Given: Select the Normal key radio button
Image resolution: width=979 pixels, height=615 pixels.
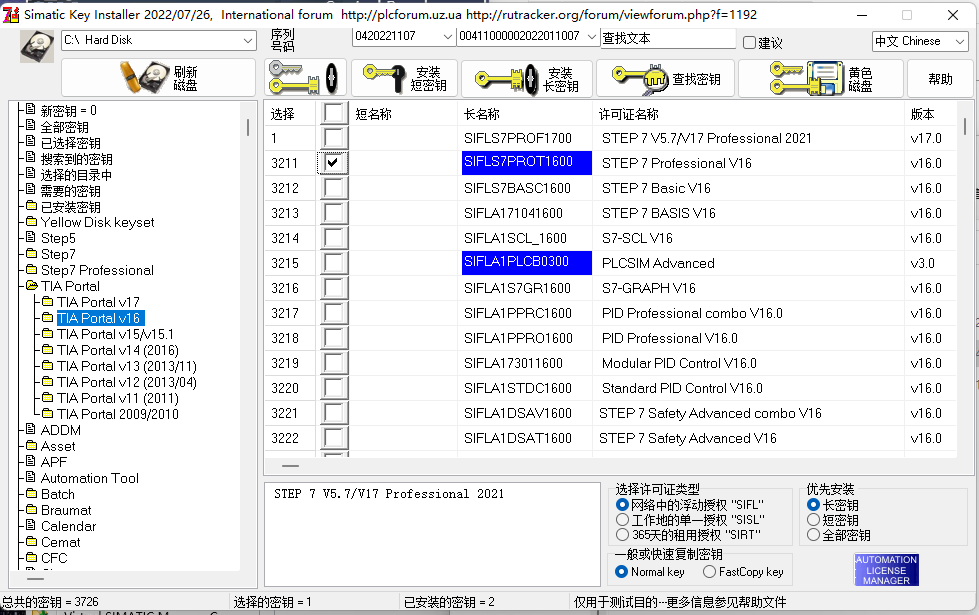Looking at the screenshot, I should [x=621, y=571].
